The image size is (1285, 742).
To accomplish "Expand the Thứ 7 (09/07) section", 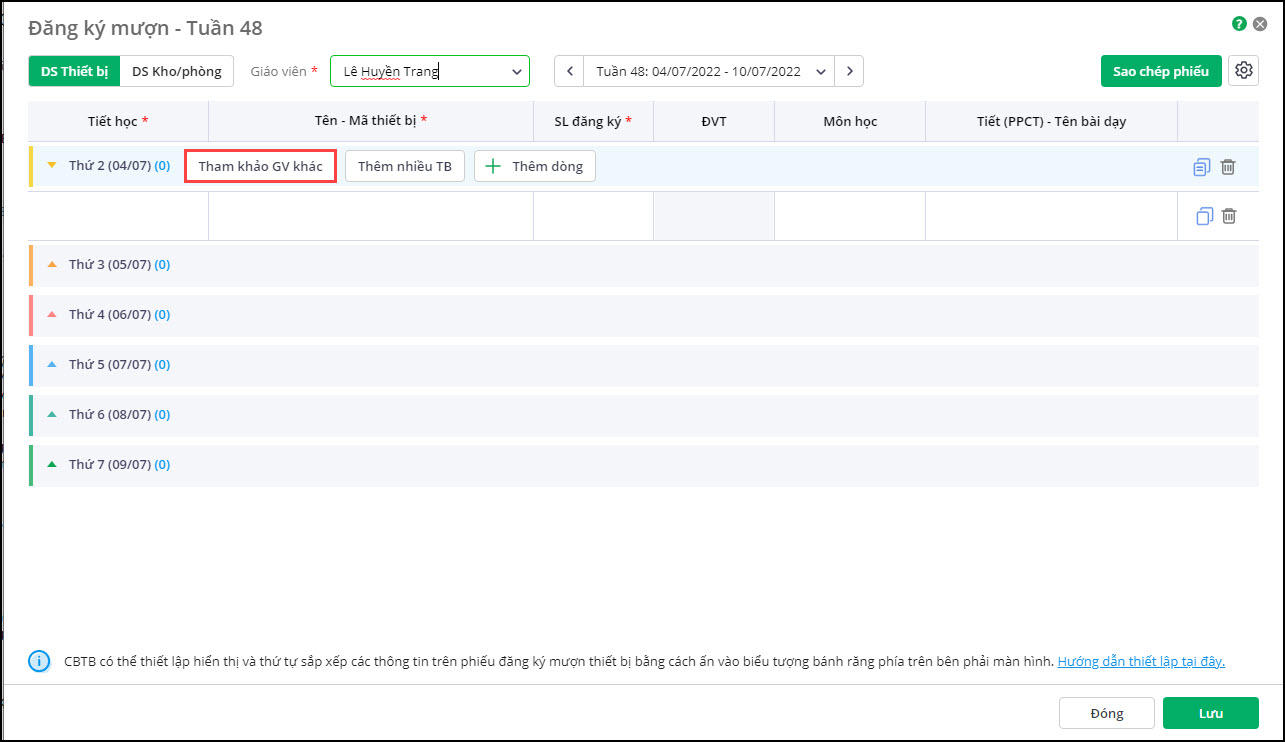I will click(52, 465).
